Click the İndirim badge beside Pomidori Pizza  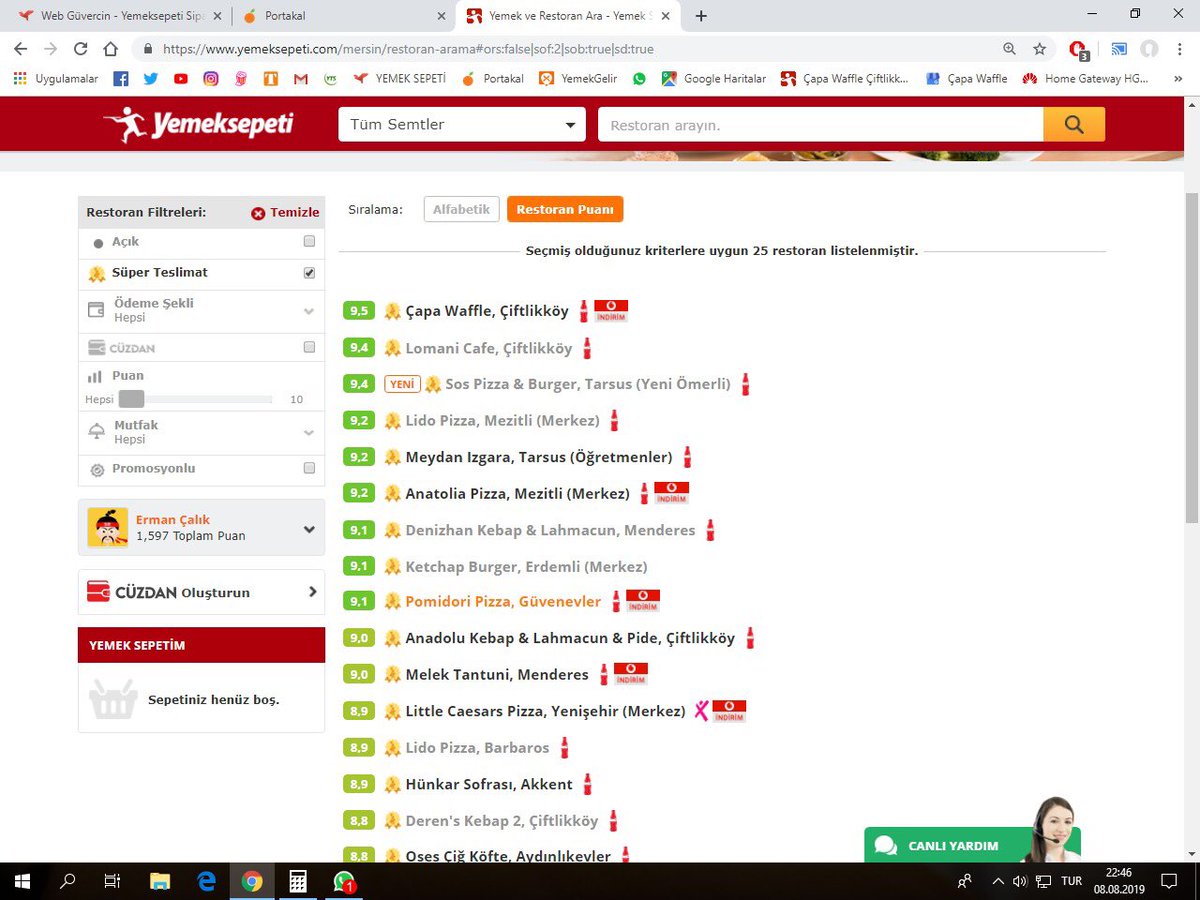[x=643, y=601]
